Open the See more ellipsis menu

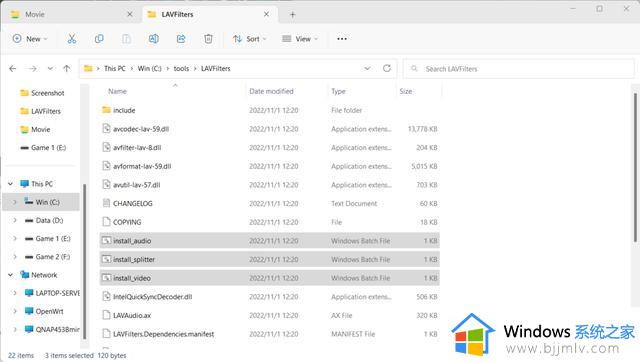point(342,39)
